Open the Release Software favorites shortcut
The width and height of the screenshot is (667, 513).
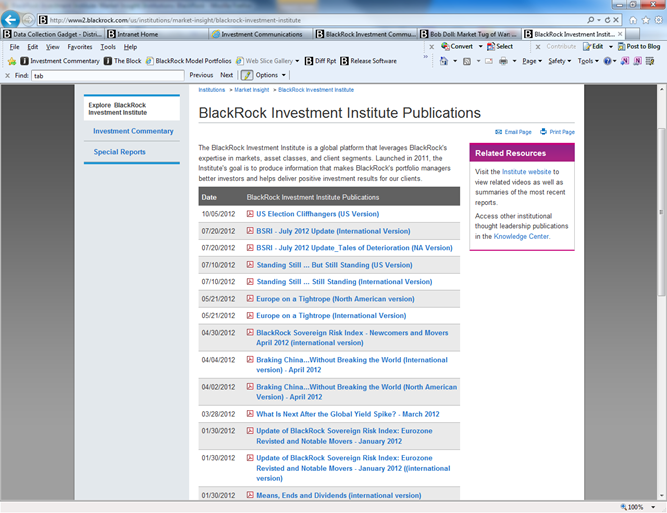coord(368,61)
